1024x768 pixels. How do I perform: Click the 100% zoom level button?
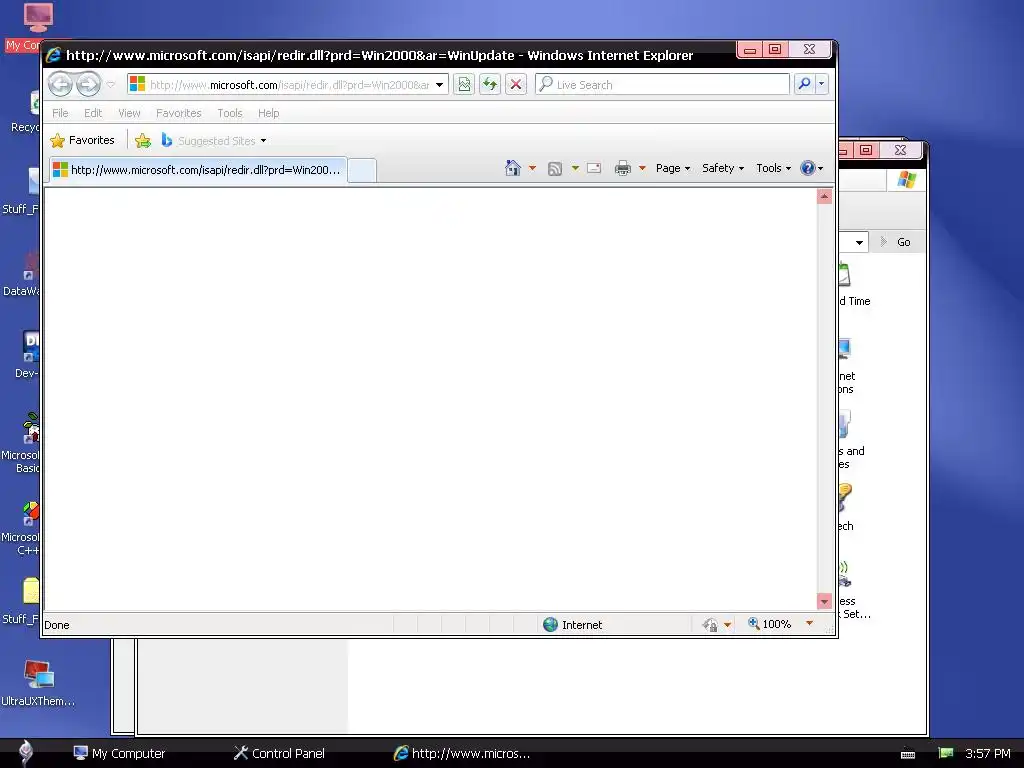click(769, 624)
